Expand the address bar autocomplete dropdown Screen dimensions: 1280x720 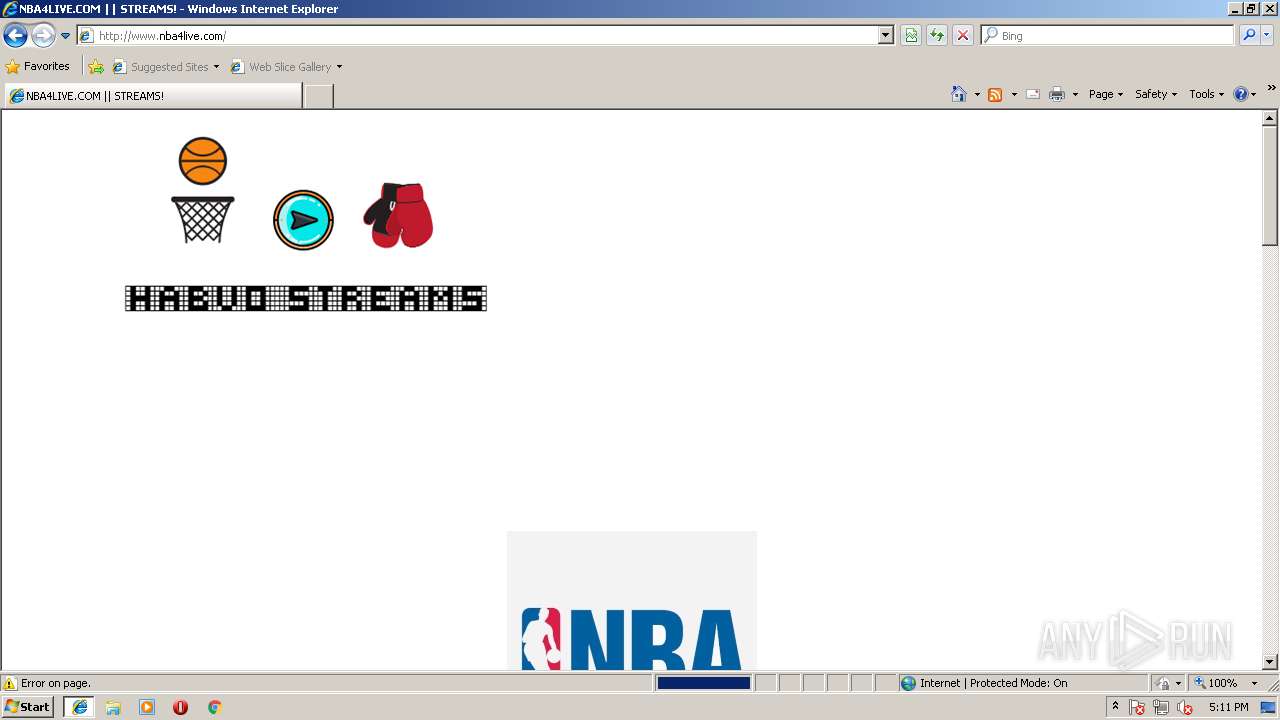click(886, 35)
